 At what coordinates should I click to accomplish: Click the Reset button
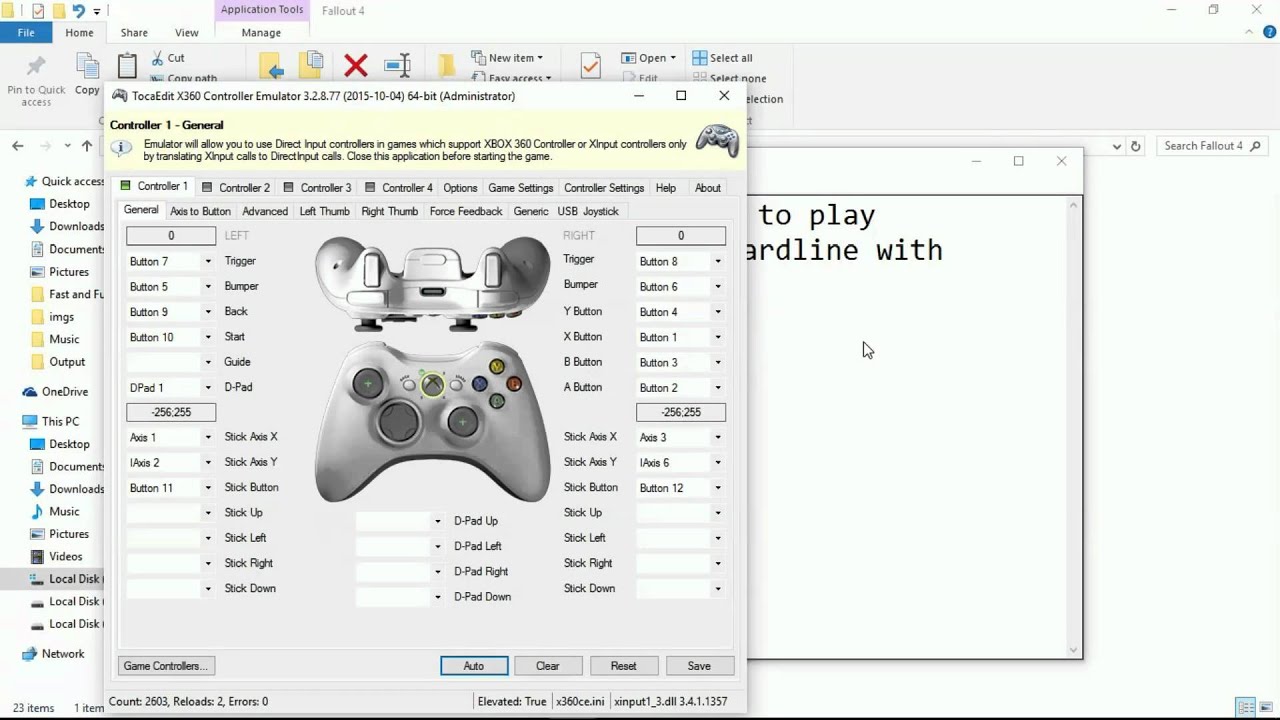[x=623, y=666]
